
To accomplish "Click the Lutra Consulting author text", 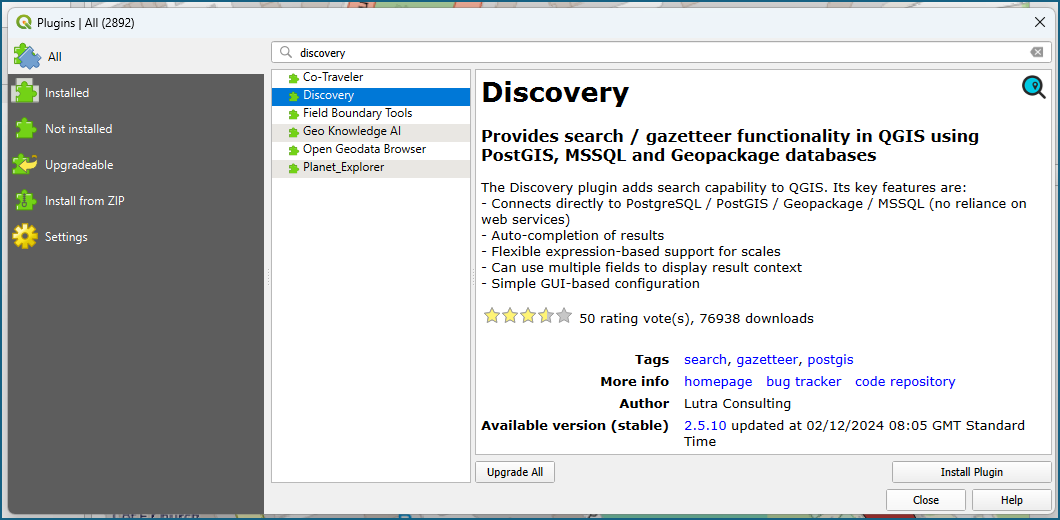I will 738,404.
